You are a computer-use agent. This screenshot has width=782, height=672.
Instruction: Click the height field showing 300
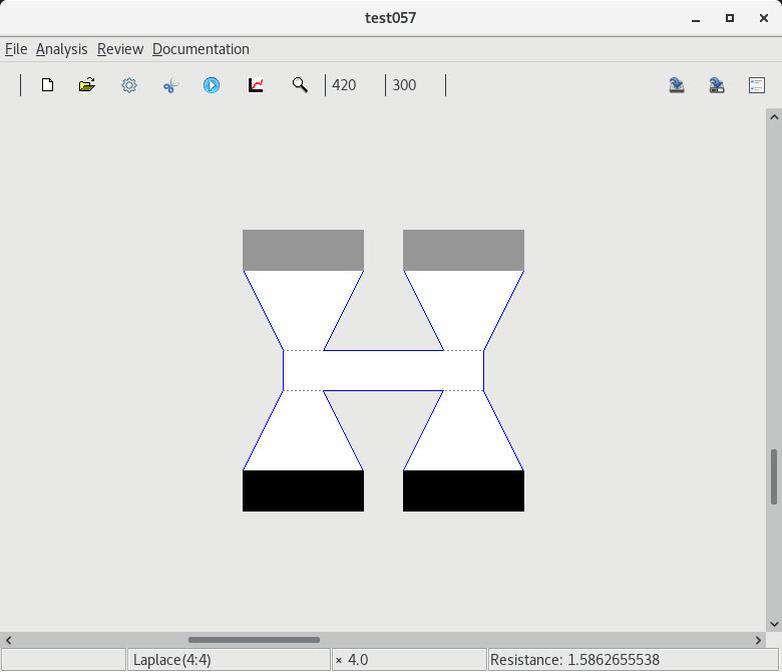click(414, 85)
